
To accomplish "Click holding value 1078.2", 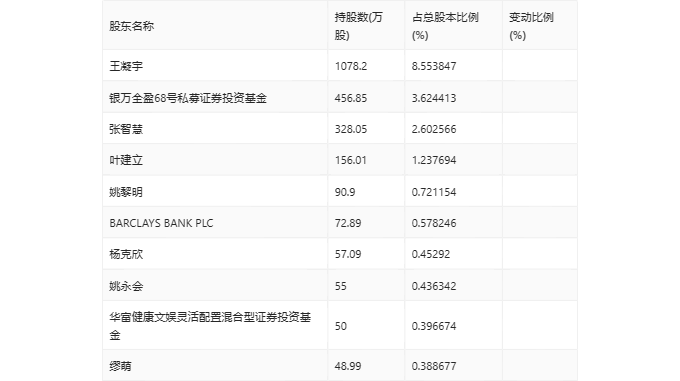I will coord(351,66).
